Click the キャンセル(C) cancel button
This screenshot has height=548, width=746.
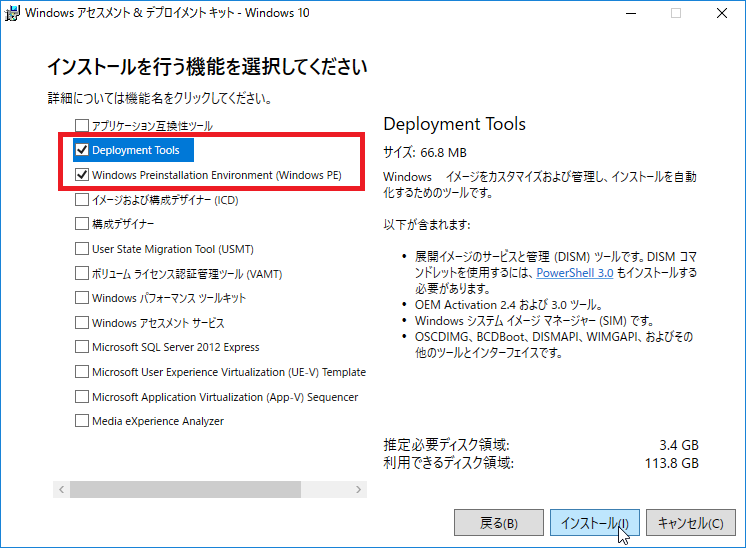point(690,523)
